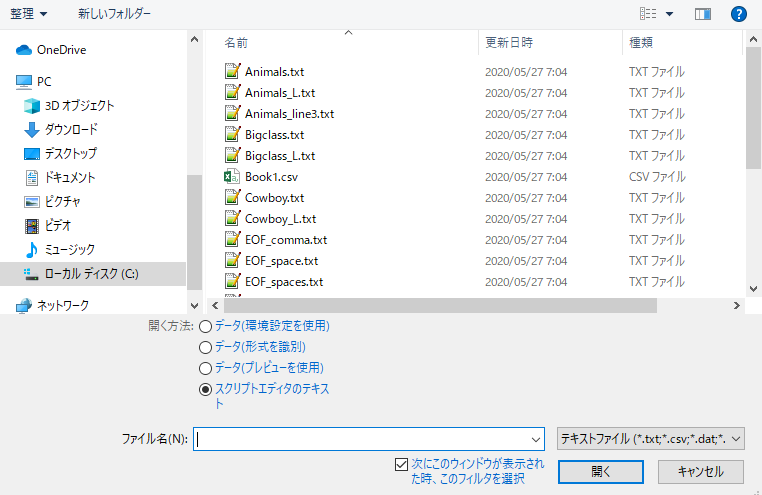The width and height of the screenshot is (762, 495).
Task: Click 新しいフォルダー in the toolbar
Action: 114,14
